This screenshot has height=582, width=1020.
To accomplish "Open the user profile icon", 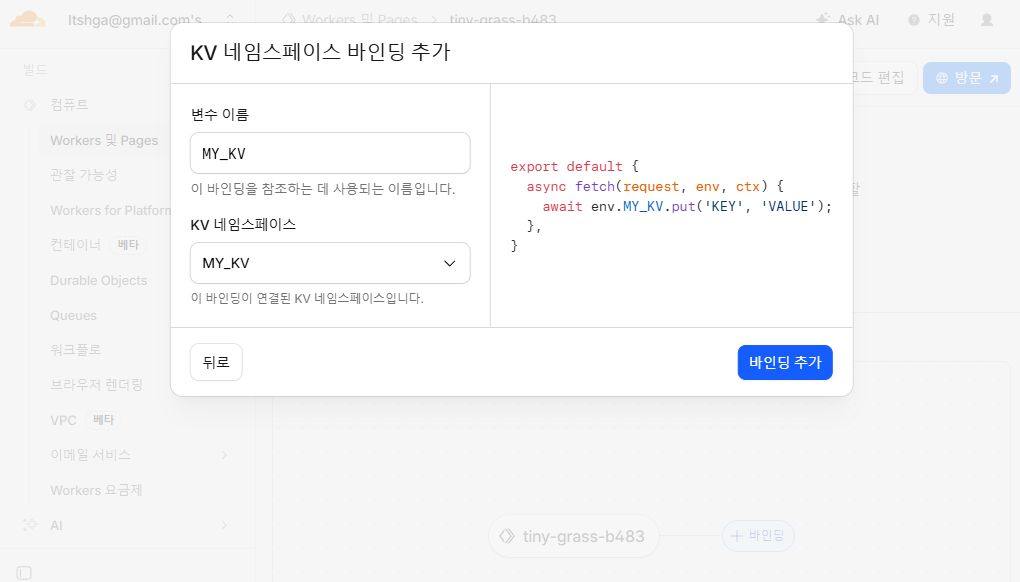I will tap(987, 20).
